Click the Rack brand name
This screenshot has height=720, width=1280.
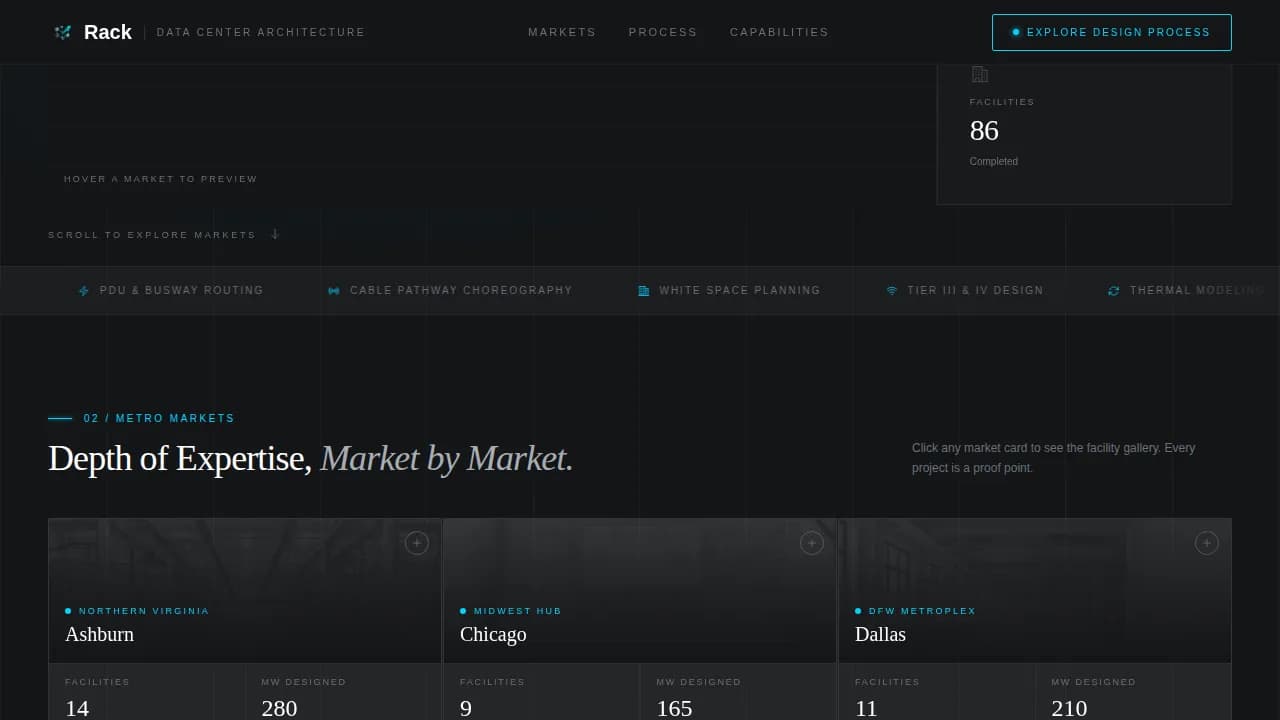[108, 32]
